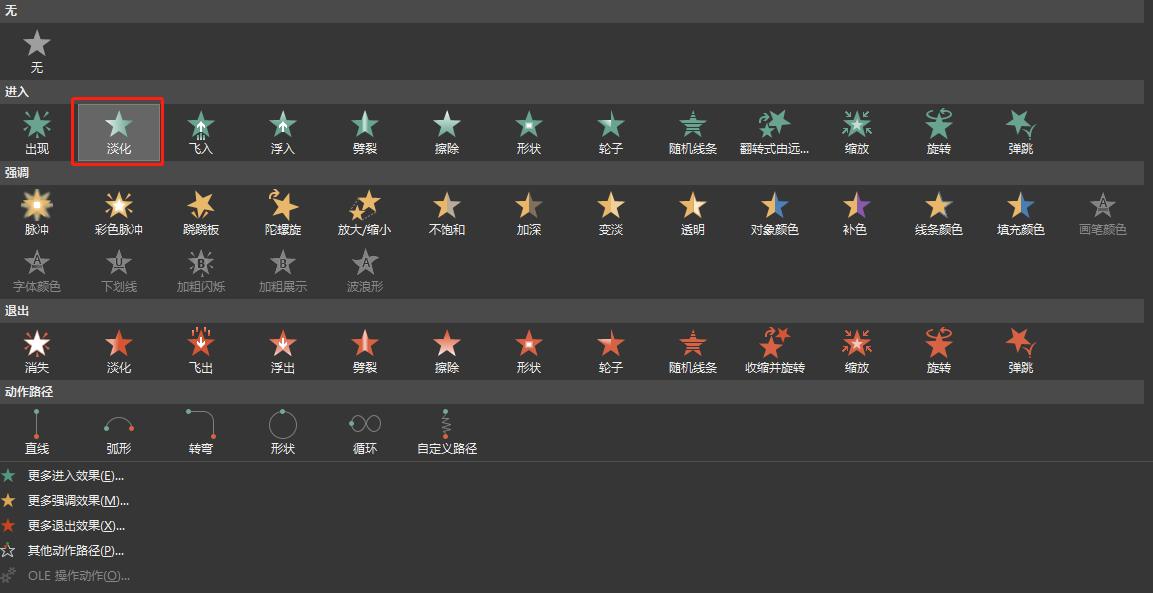1153x593 pixels.
Task: Apply the 消失 exit animation
Action: click(x=37, y=350)
